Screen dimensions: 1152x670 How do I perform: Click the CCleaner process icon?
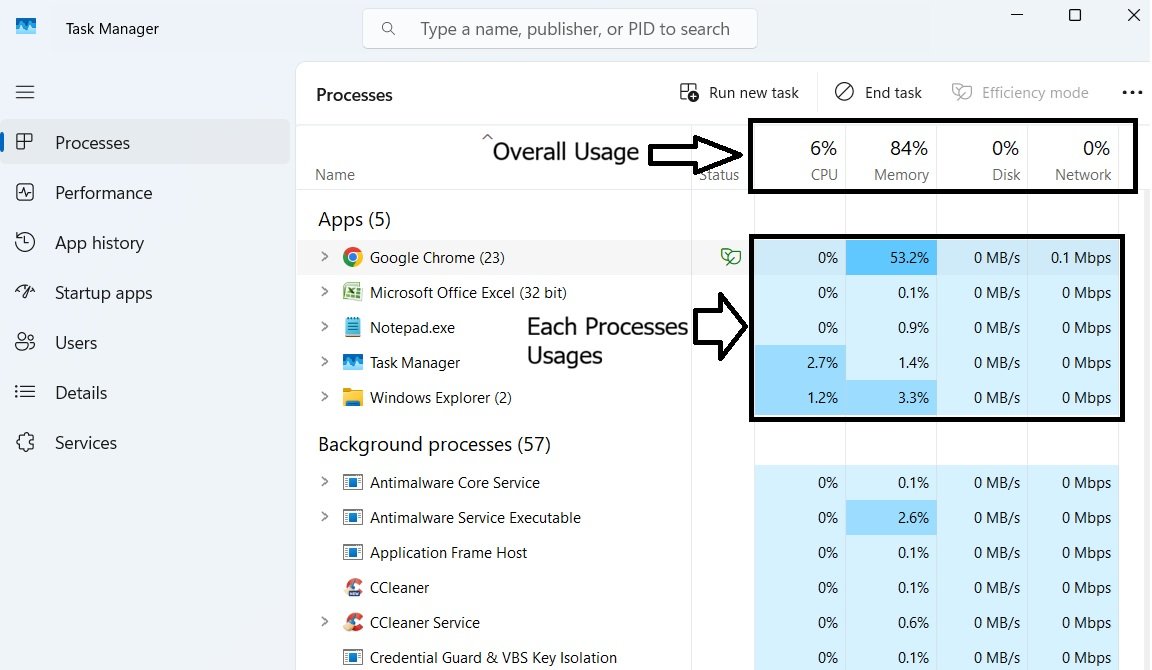[353, 587]
